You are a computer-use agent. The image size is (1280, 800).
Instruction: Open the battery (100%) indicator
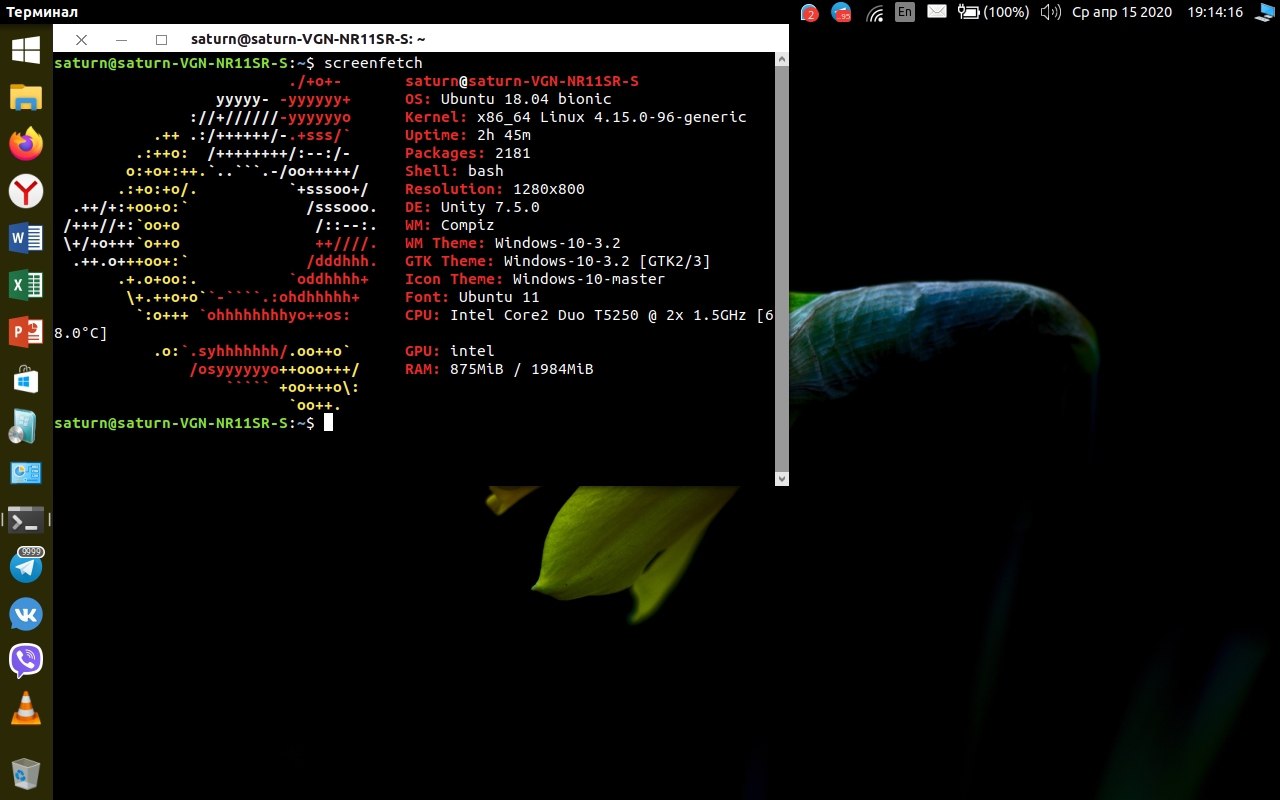coord(993,12)
